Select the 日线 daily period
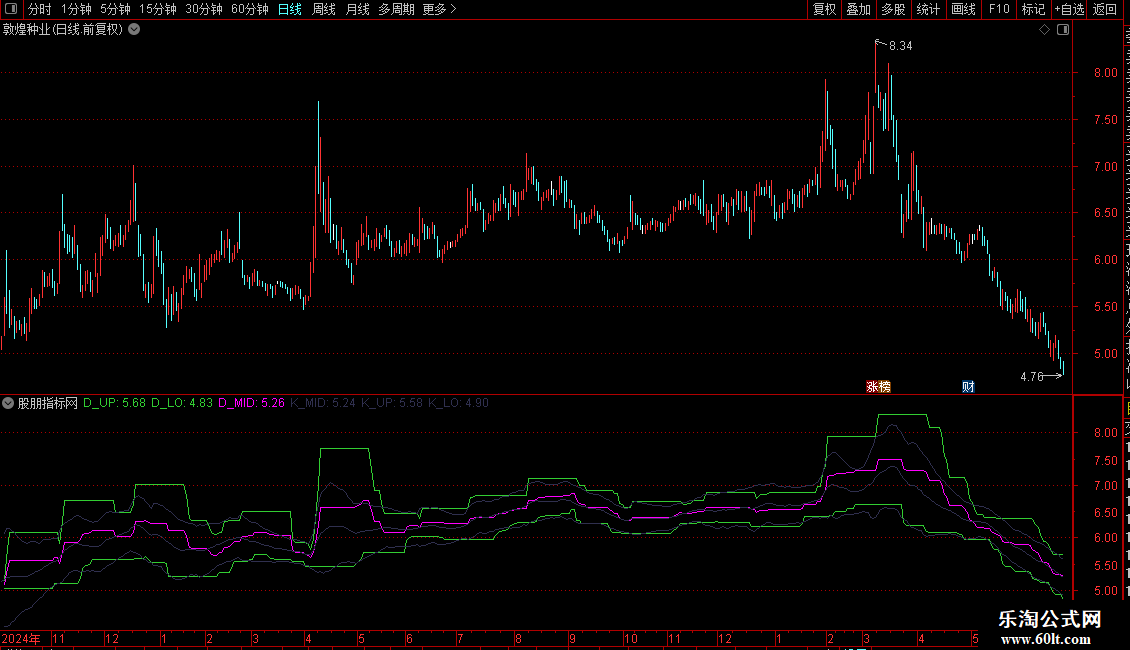This screenshot has height=650, width=1130. click(290, 9)
